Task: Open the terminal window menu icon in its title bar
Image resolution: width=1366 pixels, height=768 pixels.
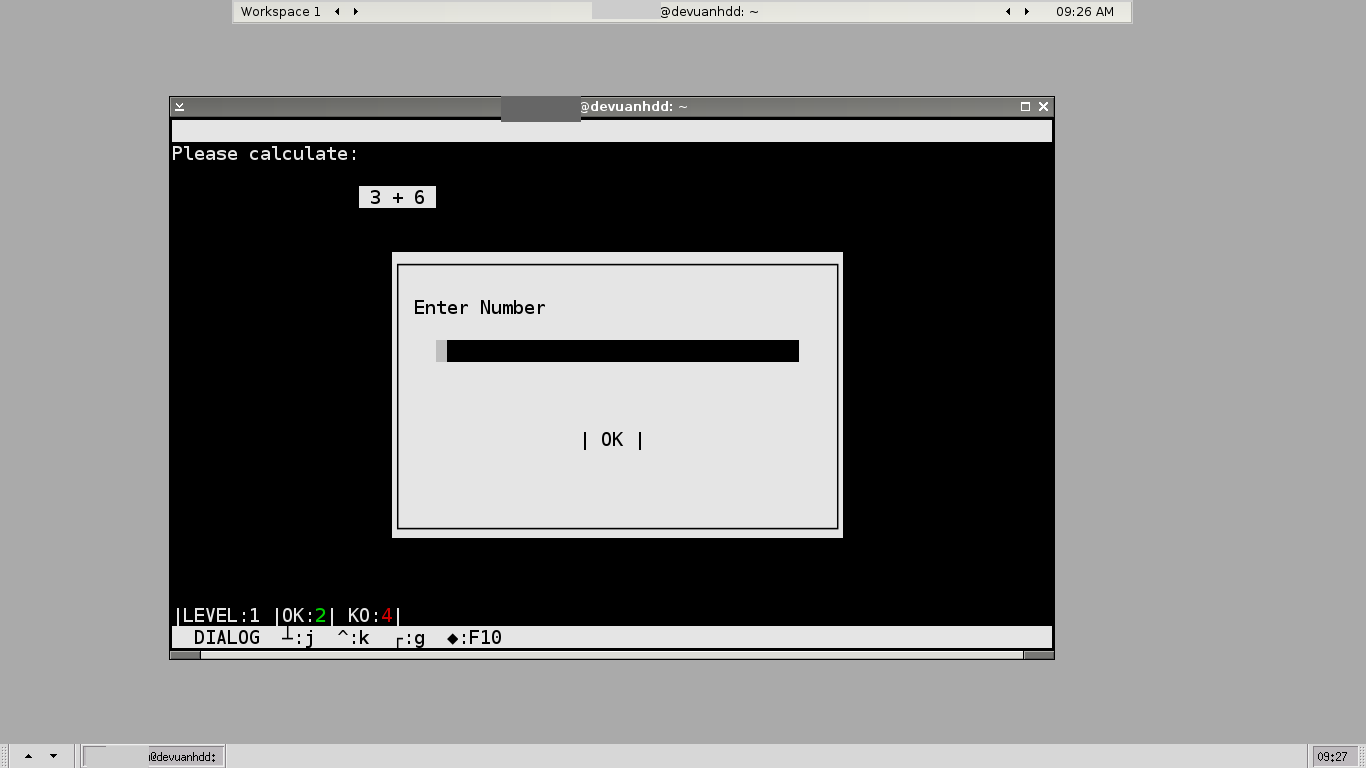Action: point(179,106)
